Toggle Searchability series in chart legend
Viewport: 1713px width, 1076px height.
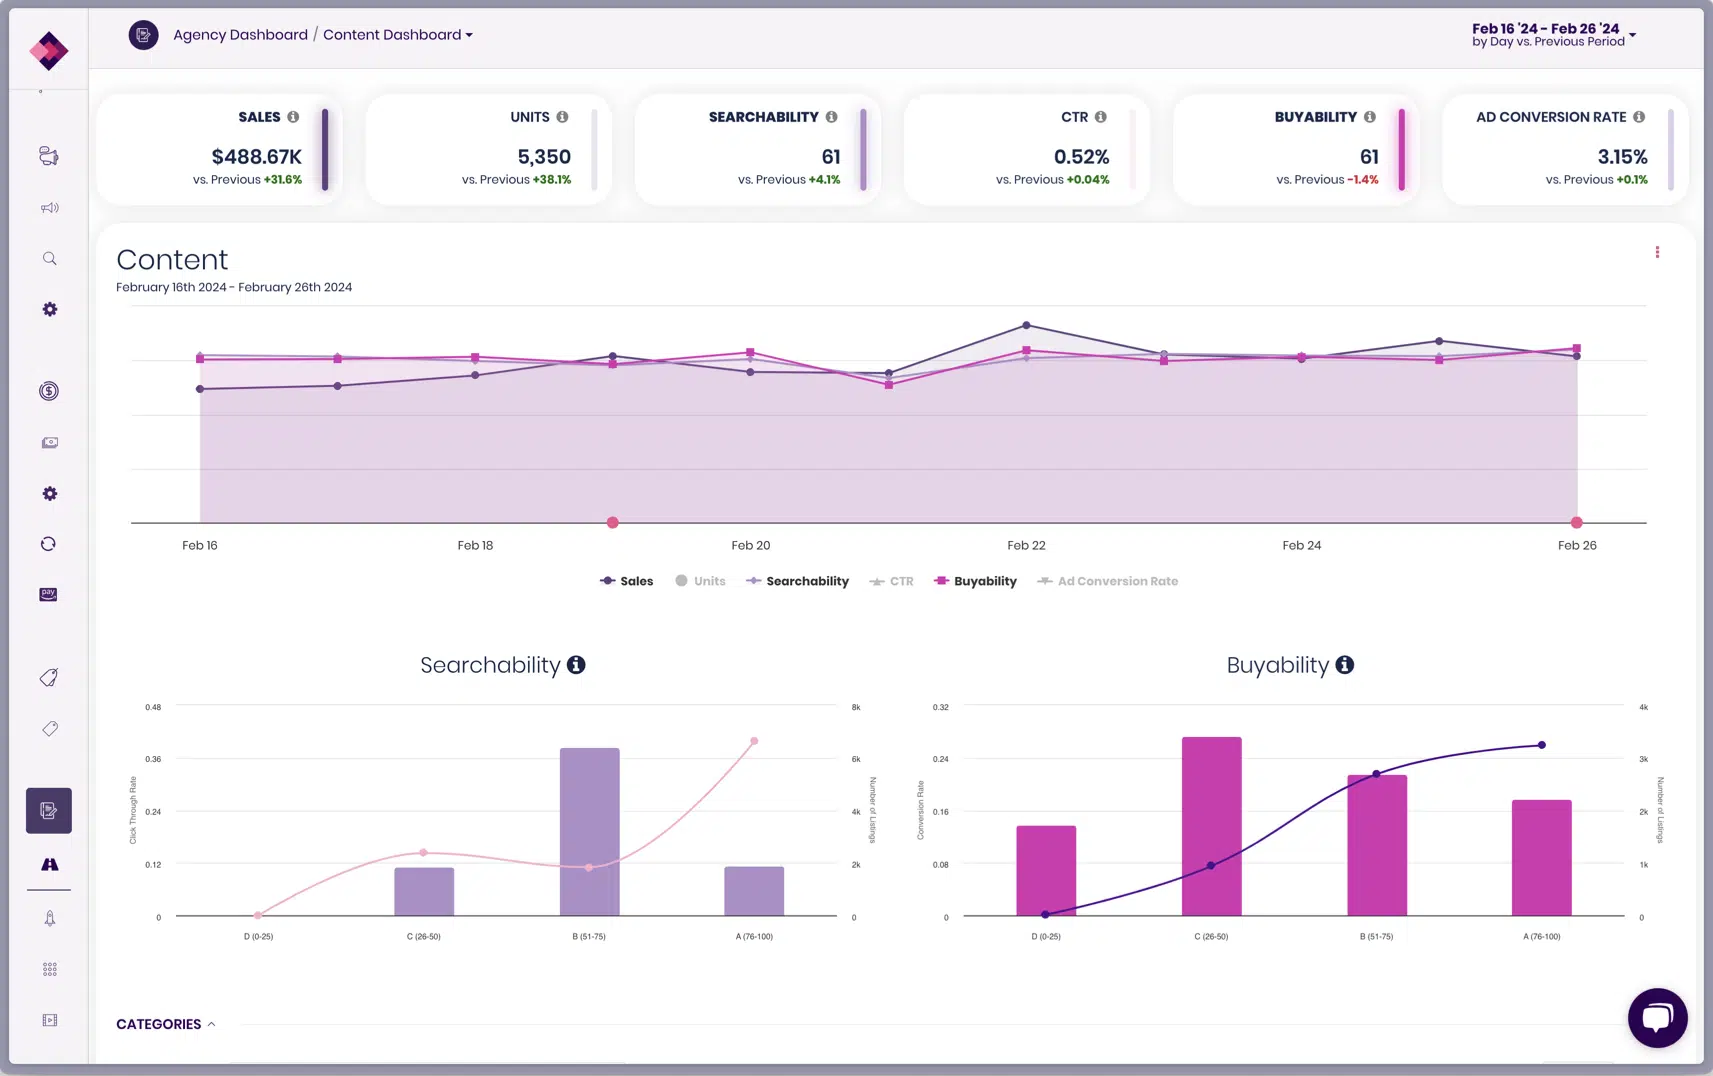(797, 581)
